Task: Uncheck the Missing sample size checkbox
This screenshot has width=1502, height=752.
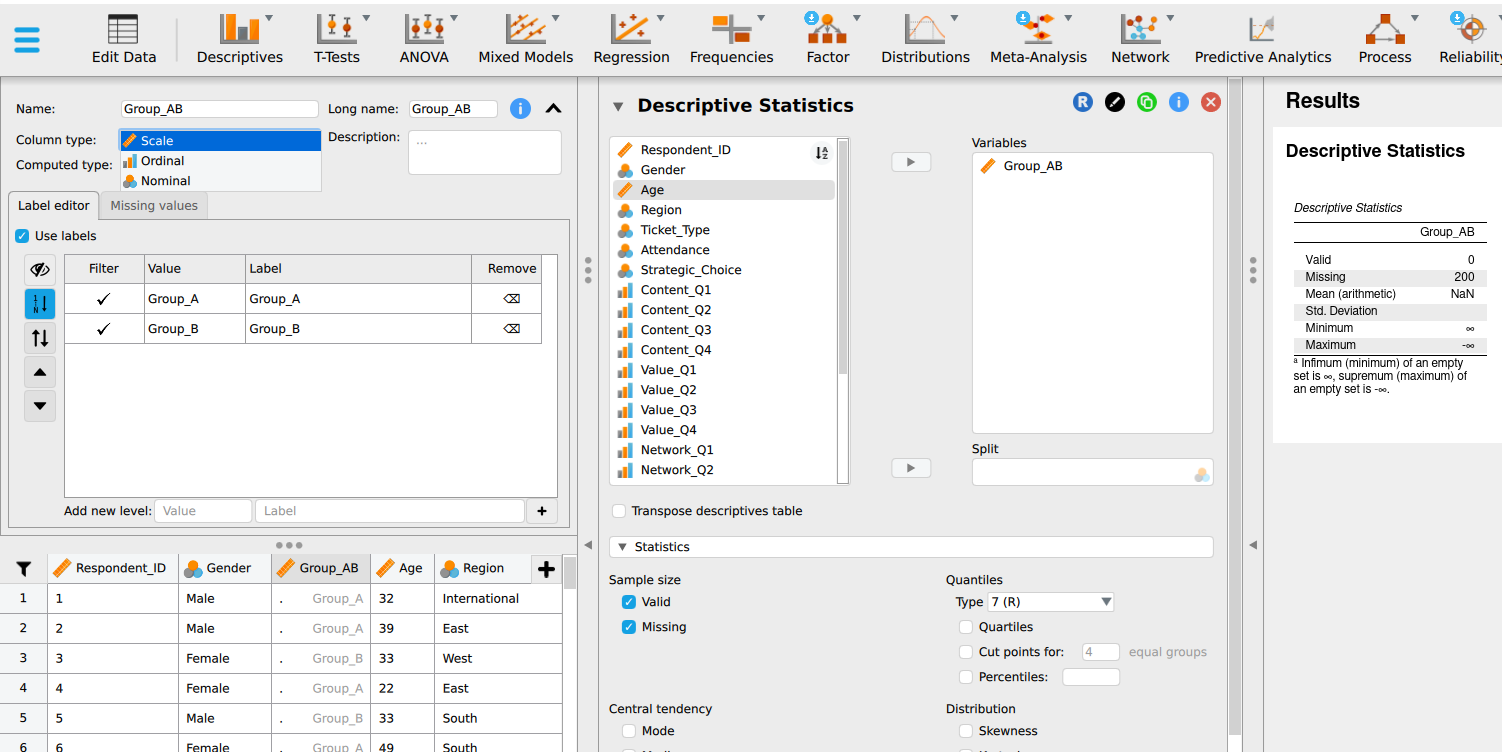Action: click(x=629, y=627)
